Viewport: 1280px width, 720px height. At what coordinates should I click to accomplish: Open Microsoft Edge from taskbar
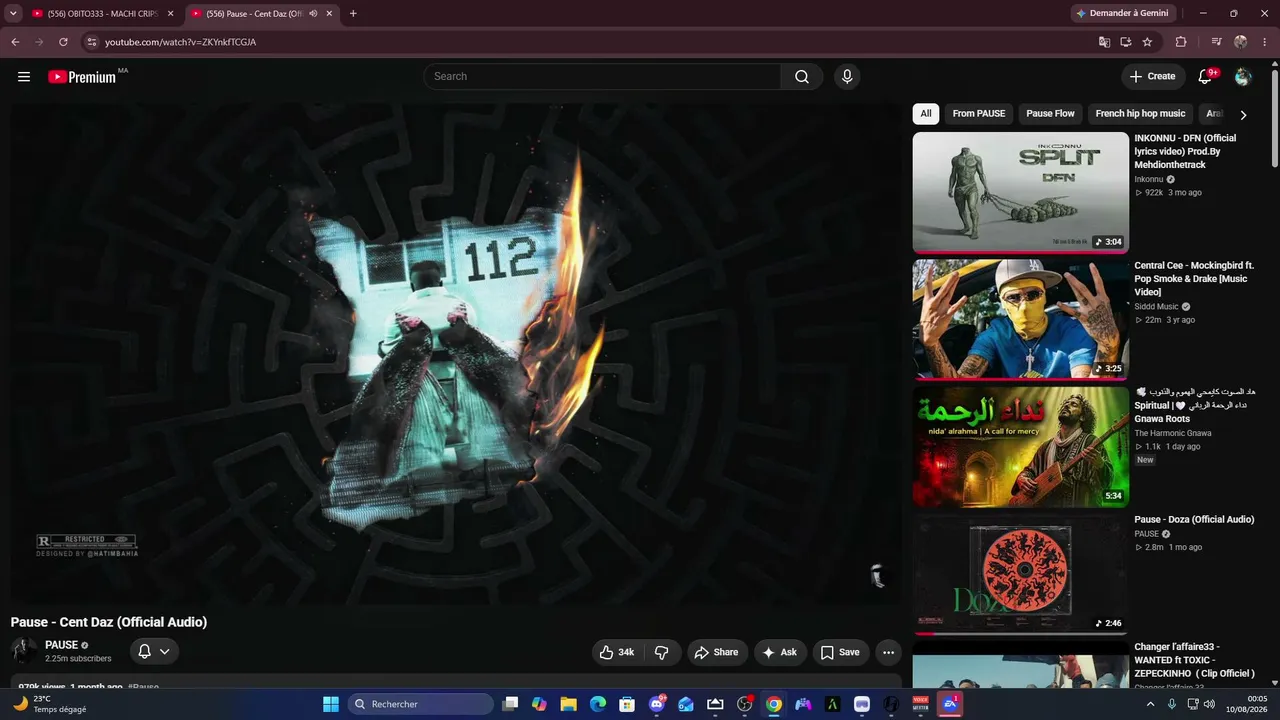(x=598, y=704)
